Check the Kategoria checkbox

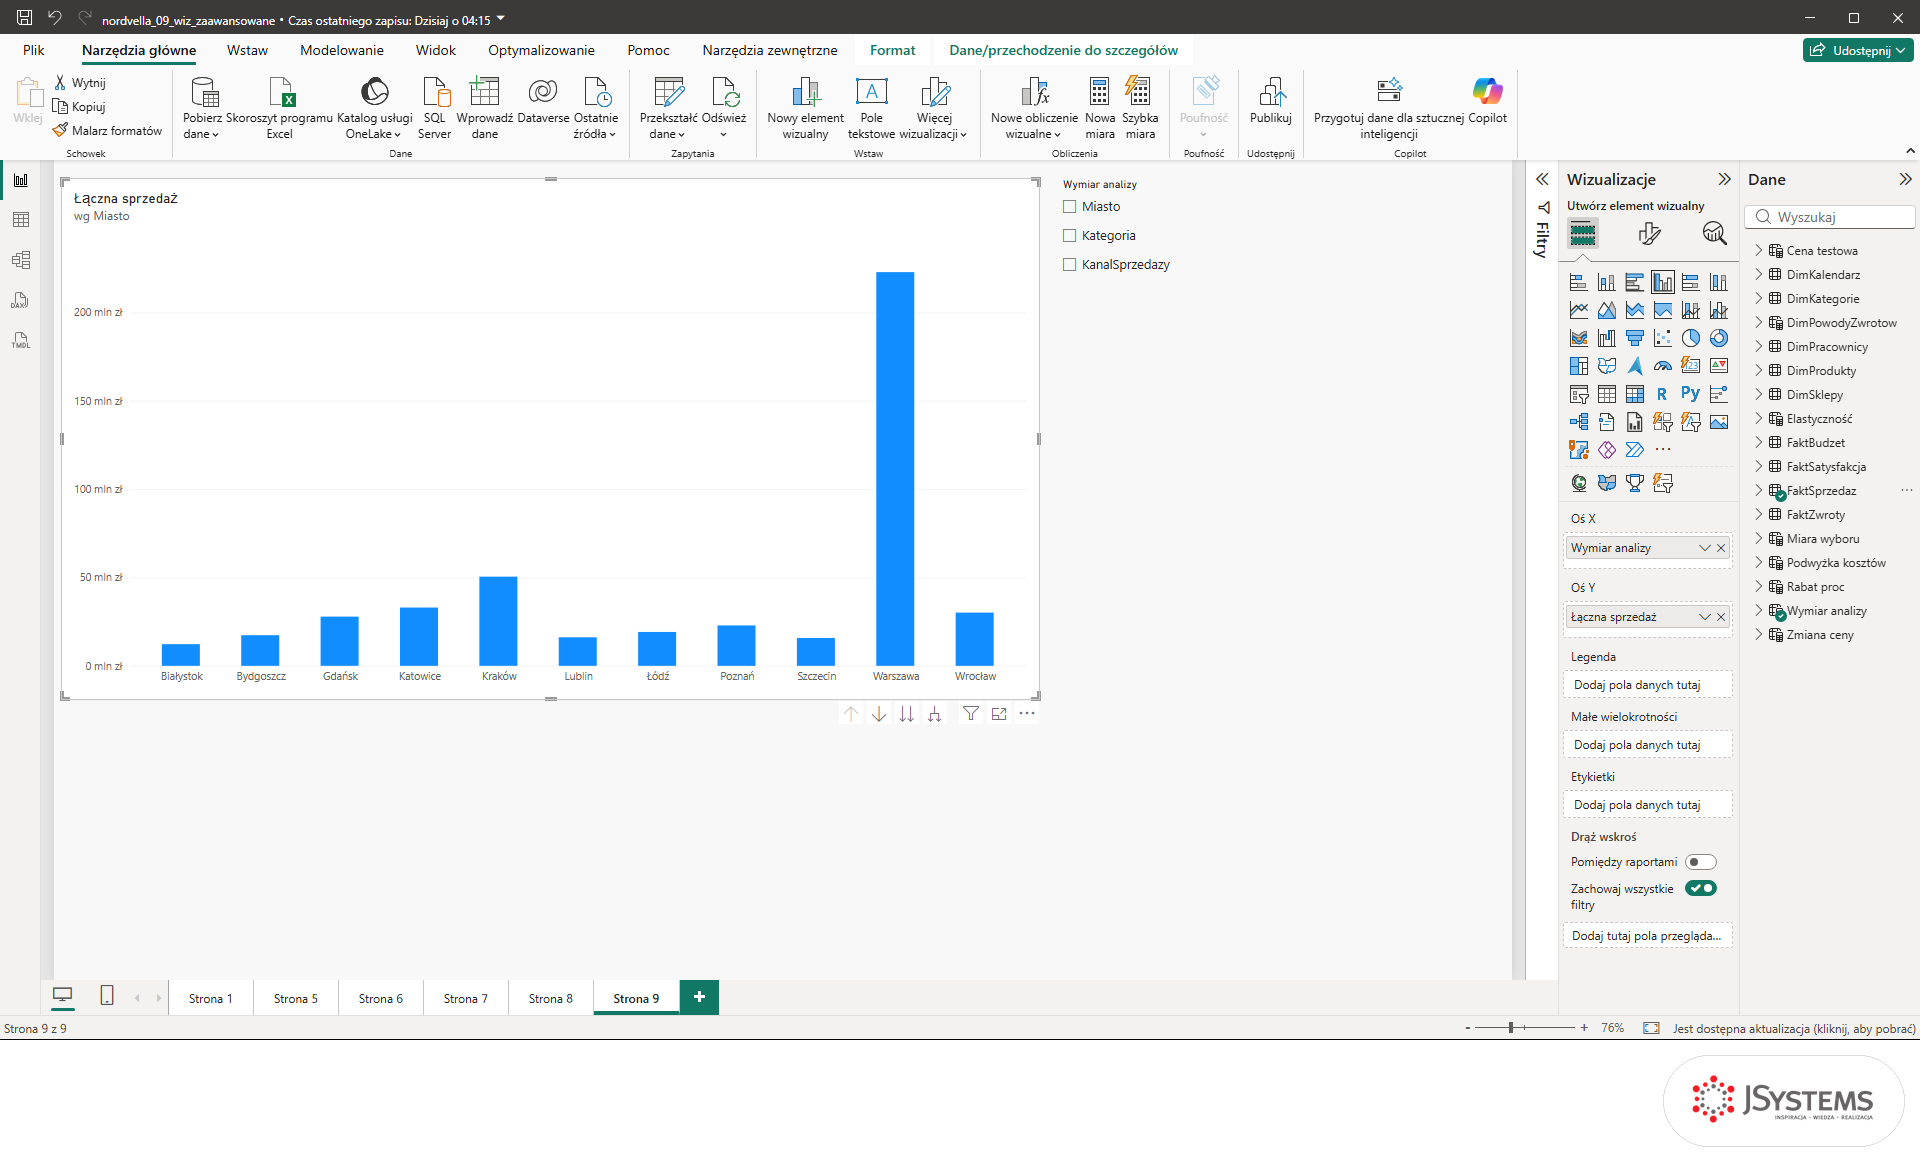[1069, 235]
